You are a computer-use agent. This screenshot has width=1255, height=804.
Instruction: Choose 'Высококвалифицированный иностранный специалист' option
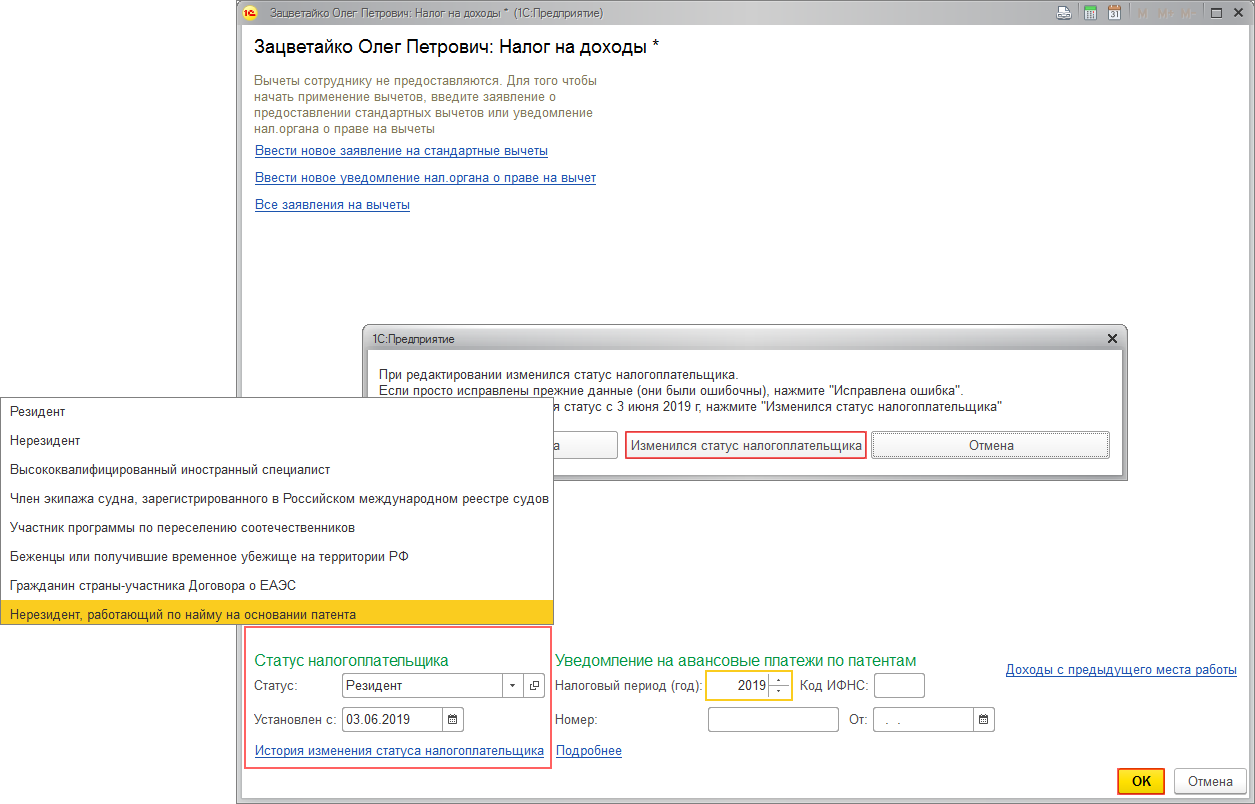pyautogui.click(x=170, y=469)
